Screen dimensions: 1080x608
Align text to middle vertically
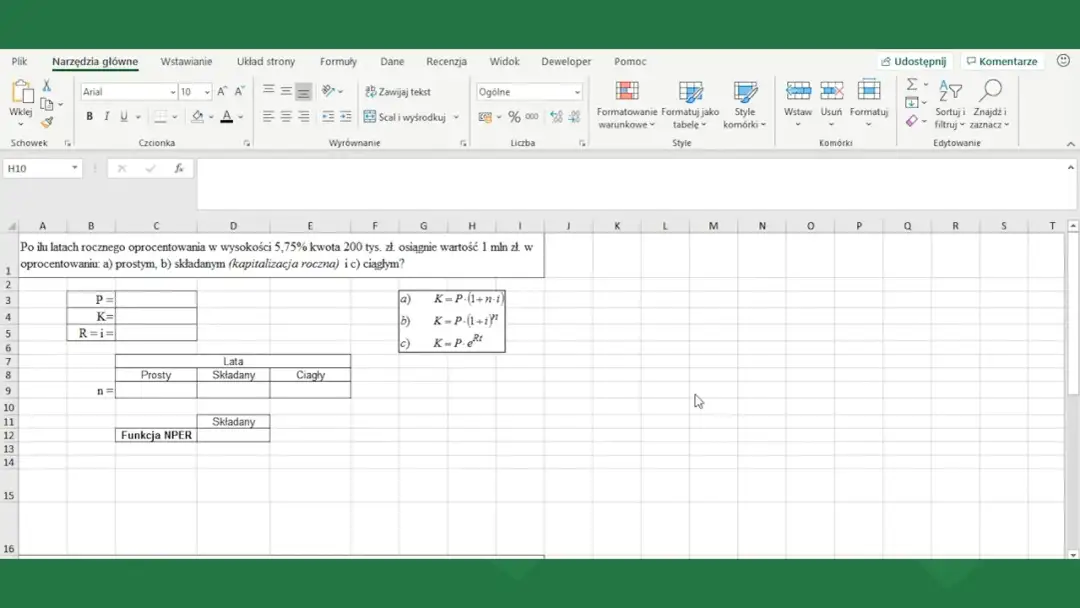pos(286,91)
